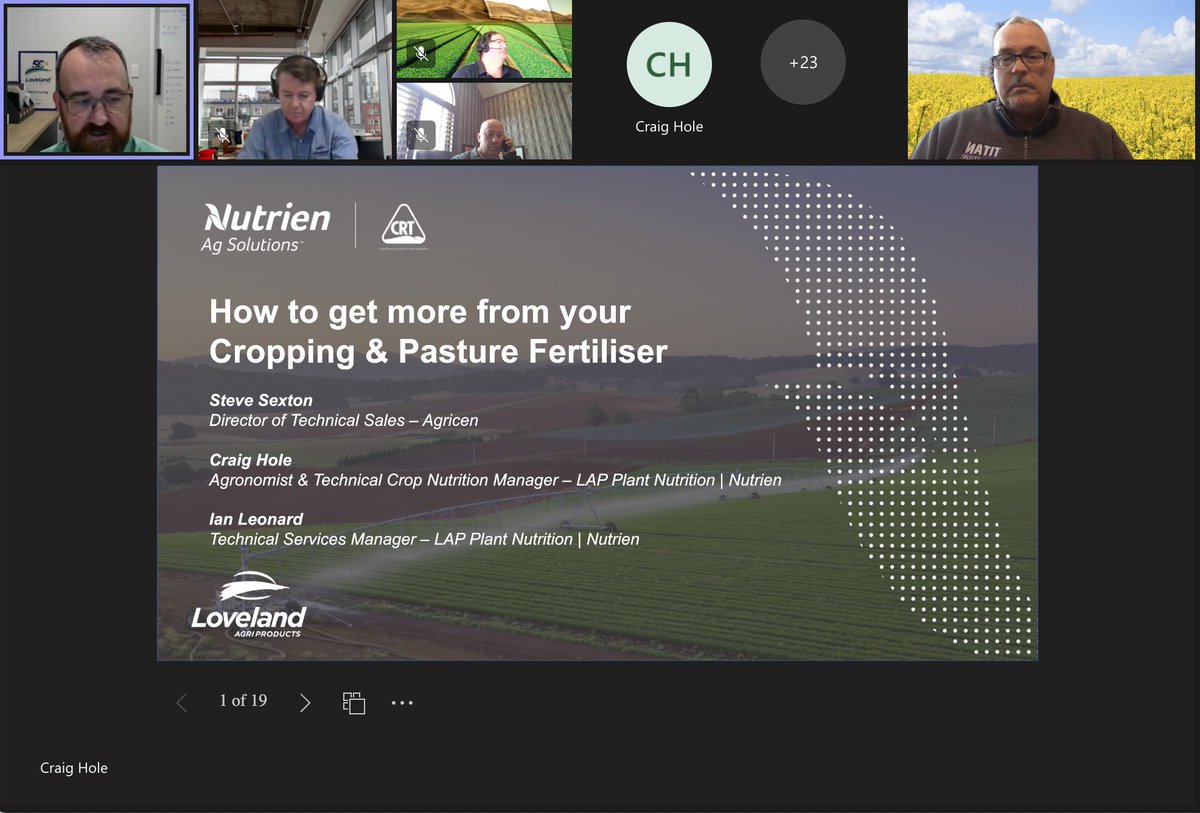The image size is (1200, 813).
Task: Click the 'Craig Hole' label under CH avatar
Action: point(669,127)
